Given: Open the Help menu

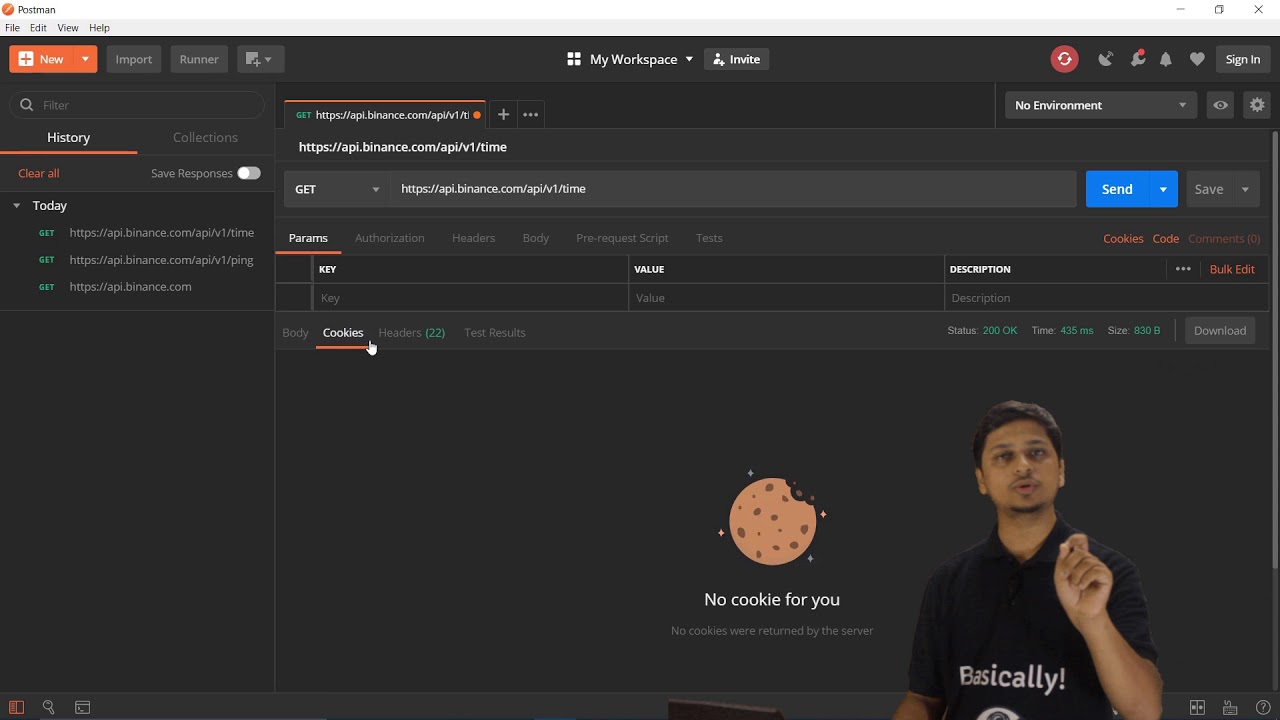Looking at the screenshot, I should click(x=99, y=28).
